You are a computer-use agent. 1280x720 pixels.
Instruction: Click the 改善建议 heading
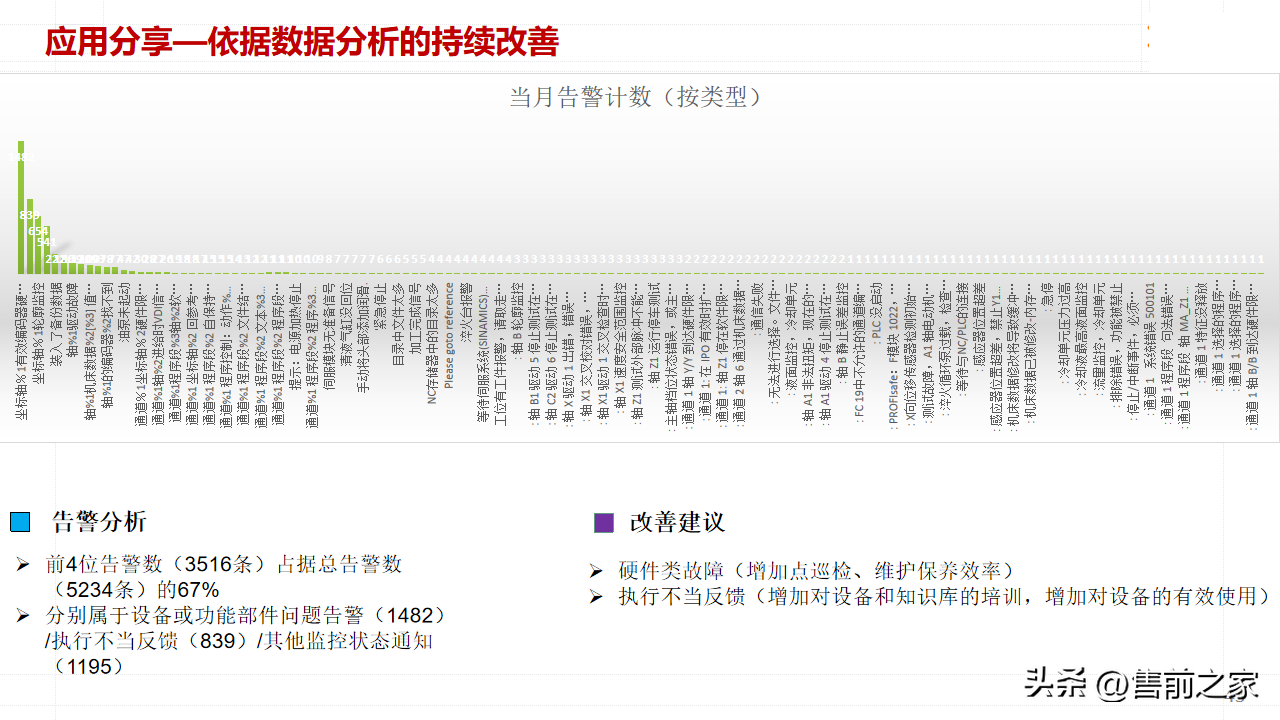pyautogui.click(x=677, y=523)
